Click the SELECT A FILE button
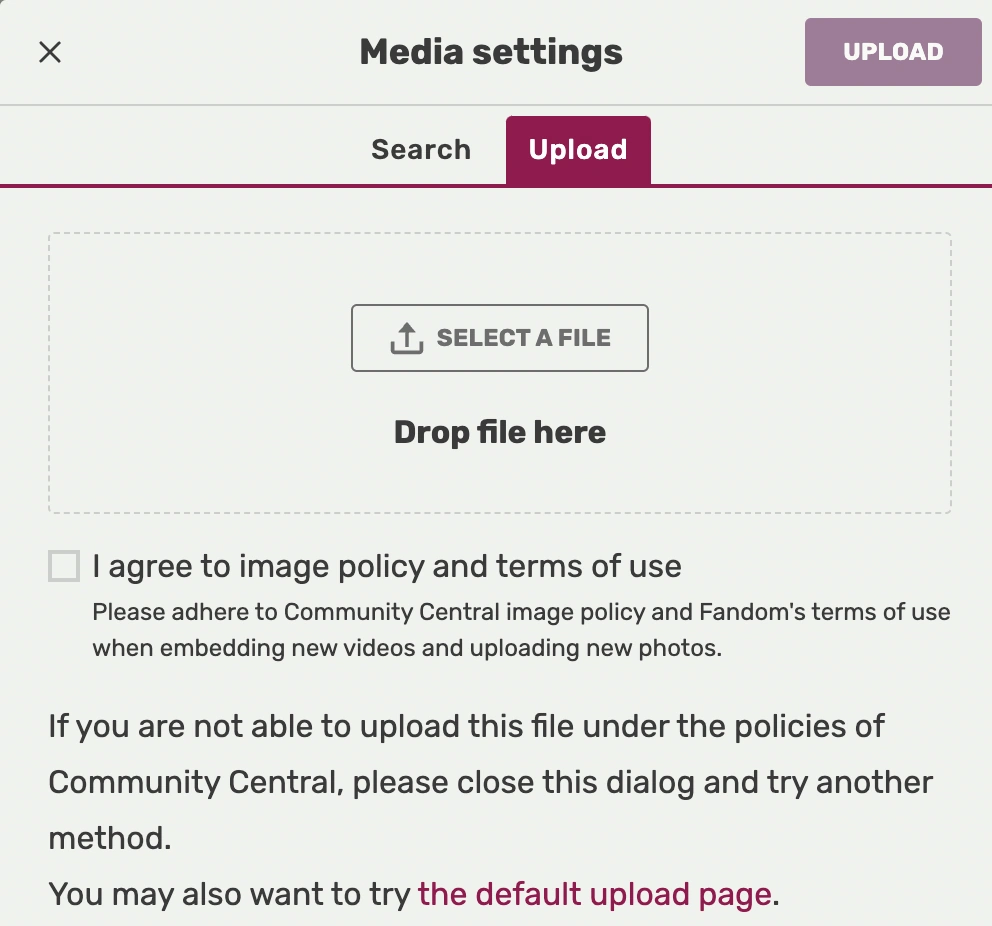Viewport: 992px width, 926px height. 500,338
